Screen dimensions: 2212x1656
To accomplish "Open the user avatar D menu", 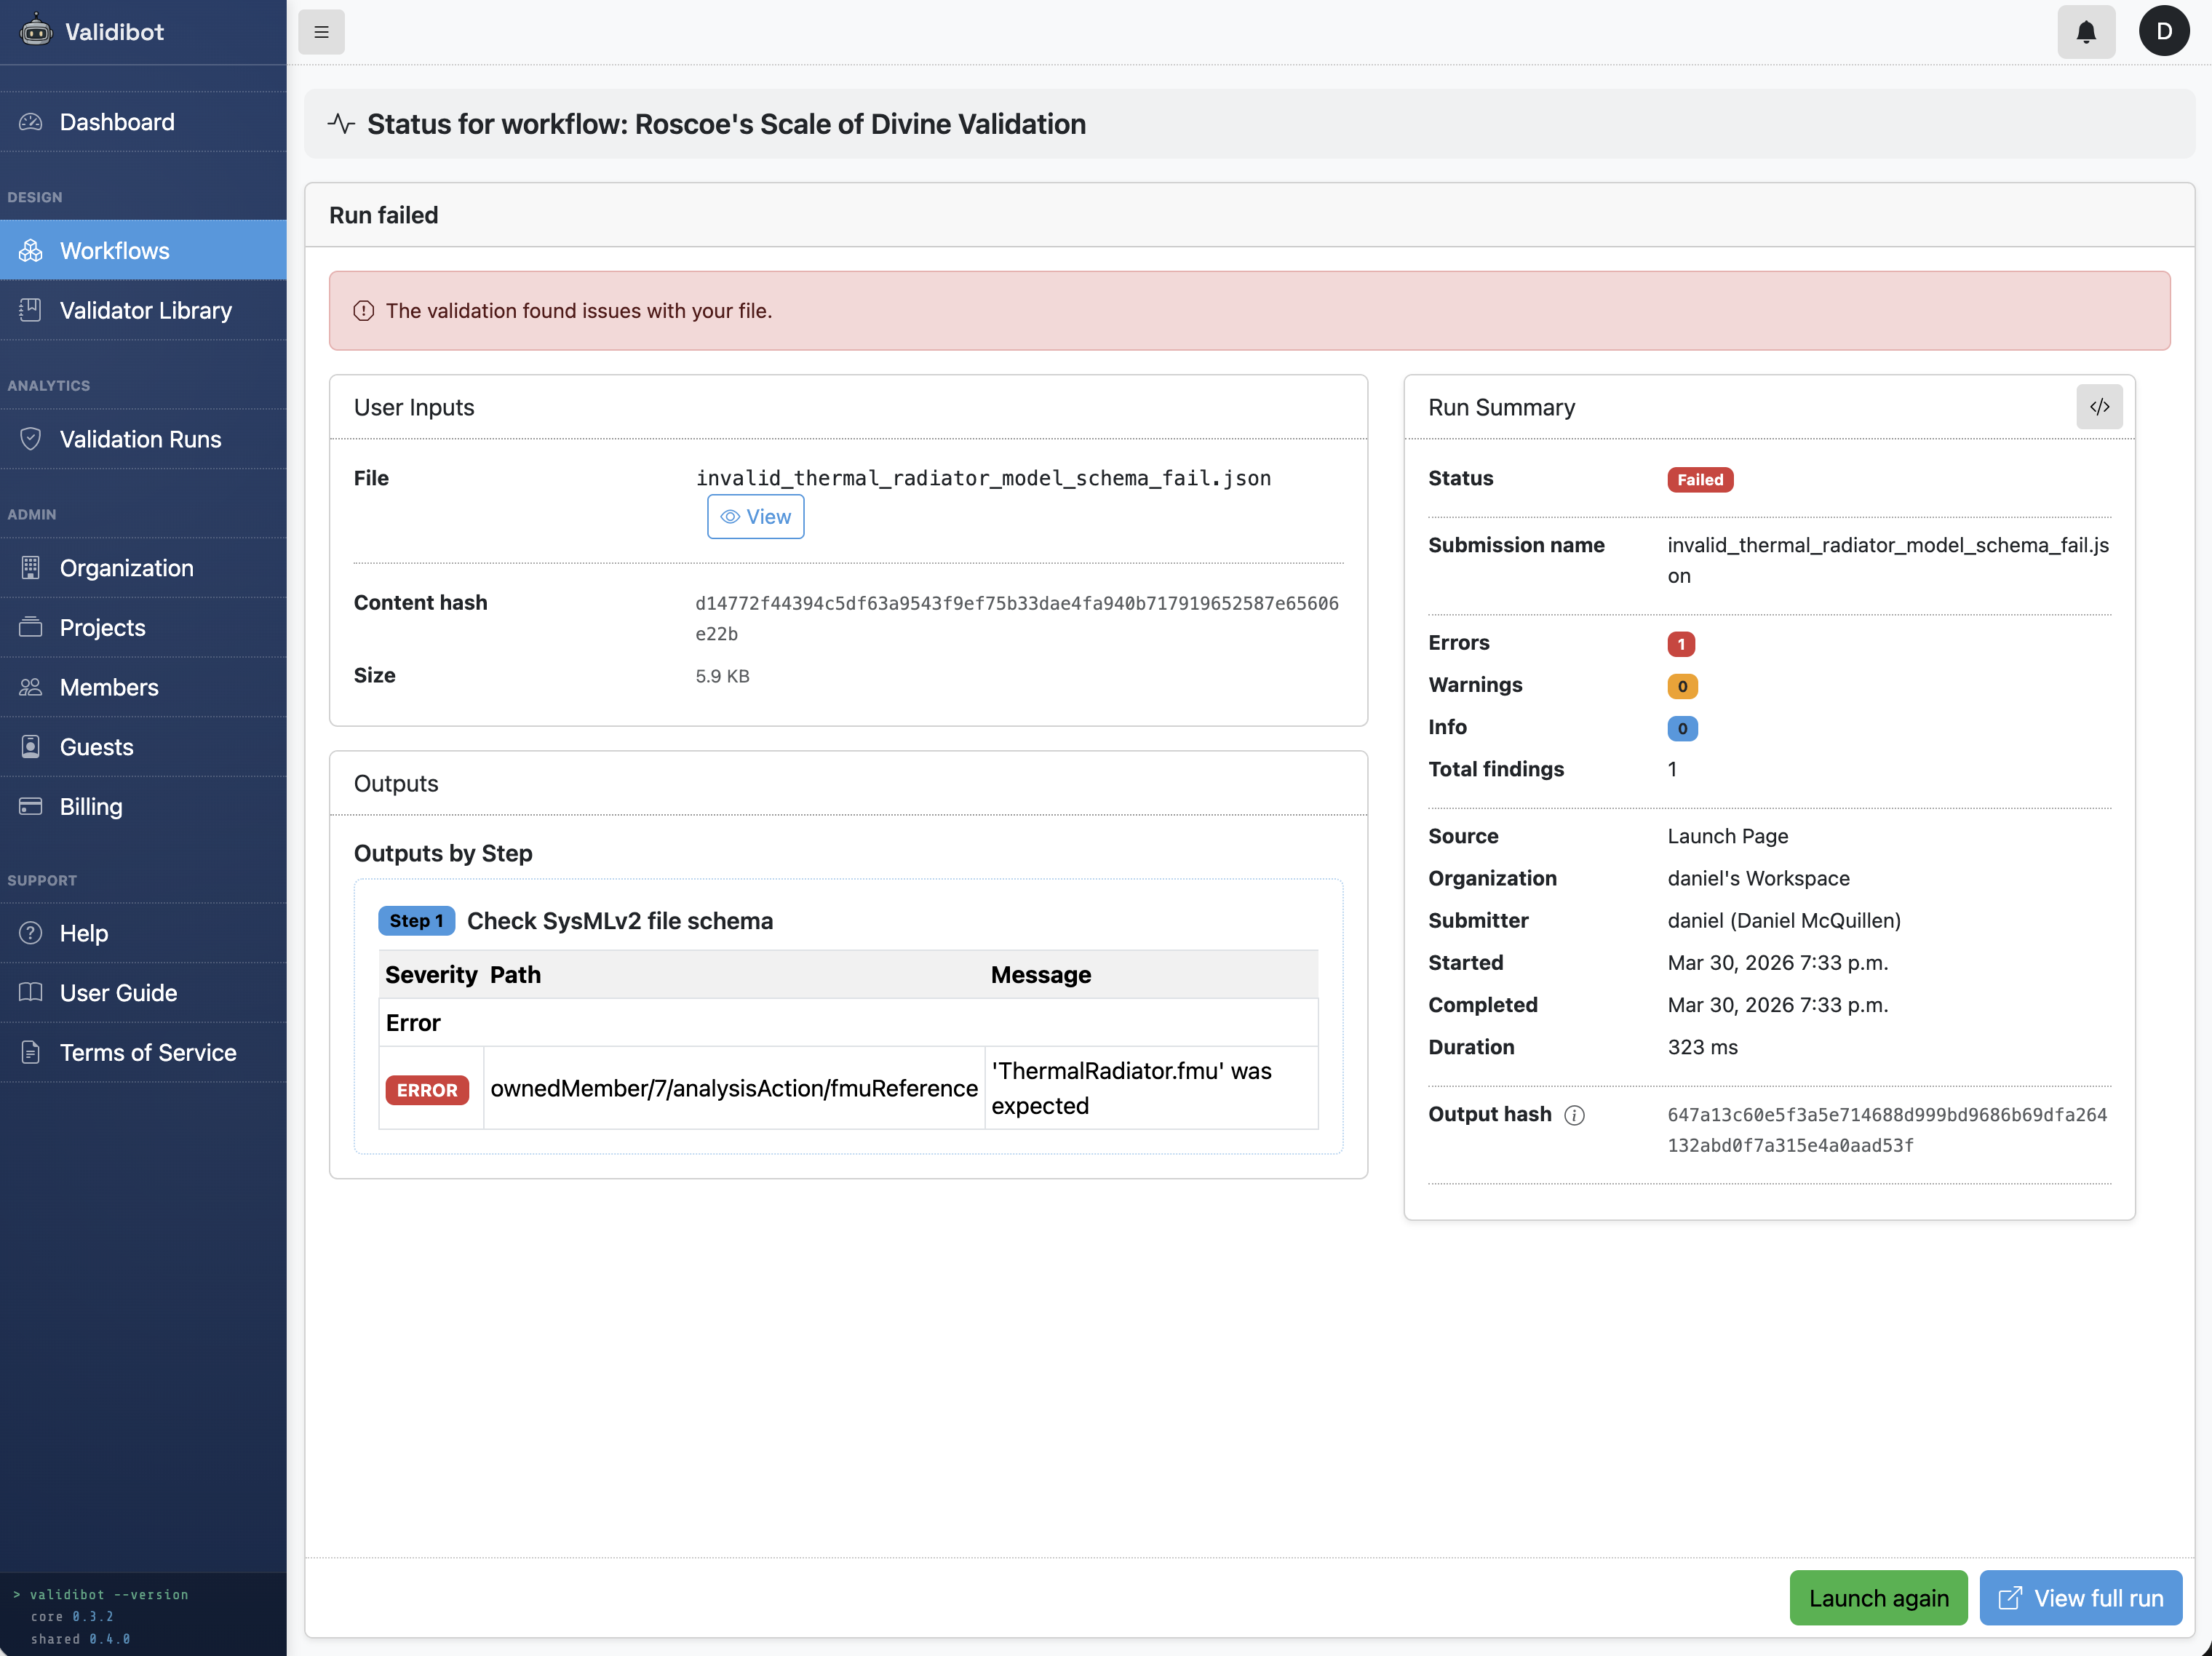I will 2164,32.
